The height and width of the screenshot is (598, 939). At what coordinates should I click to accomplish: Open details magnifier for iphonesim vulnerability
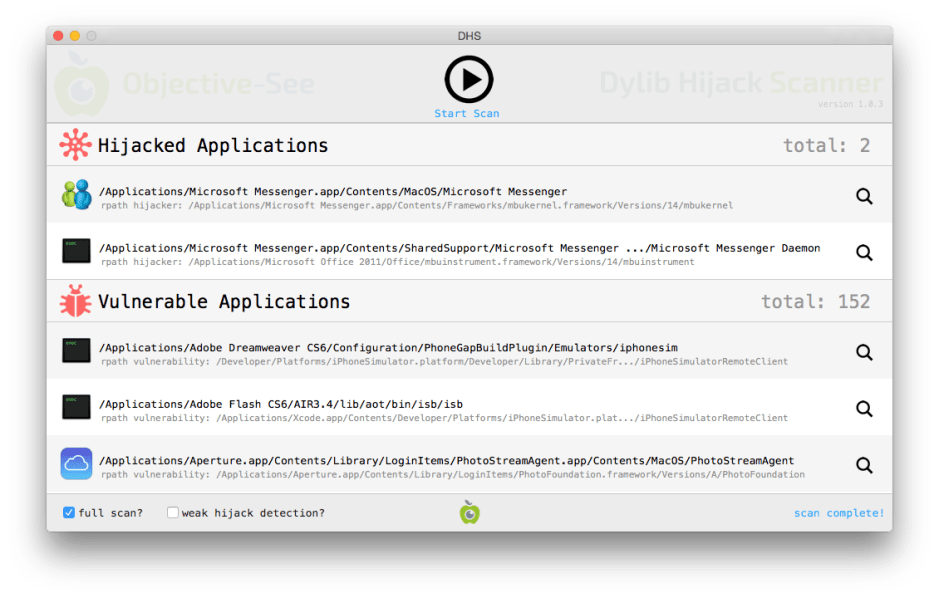click(863, 352)
